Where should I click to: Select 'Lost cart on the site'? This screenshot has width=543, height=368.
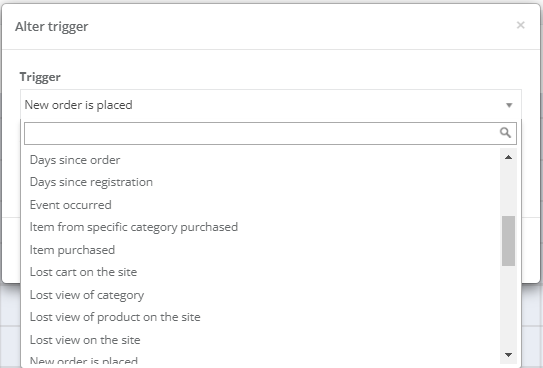click(262, 272)
